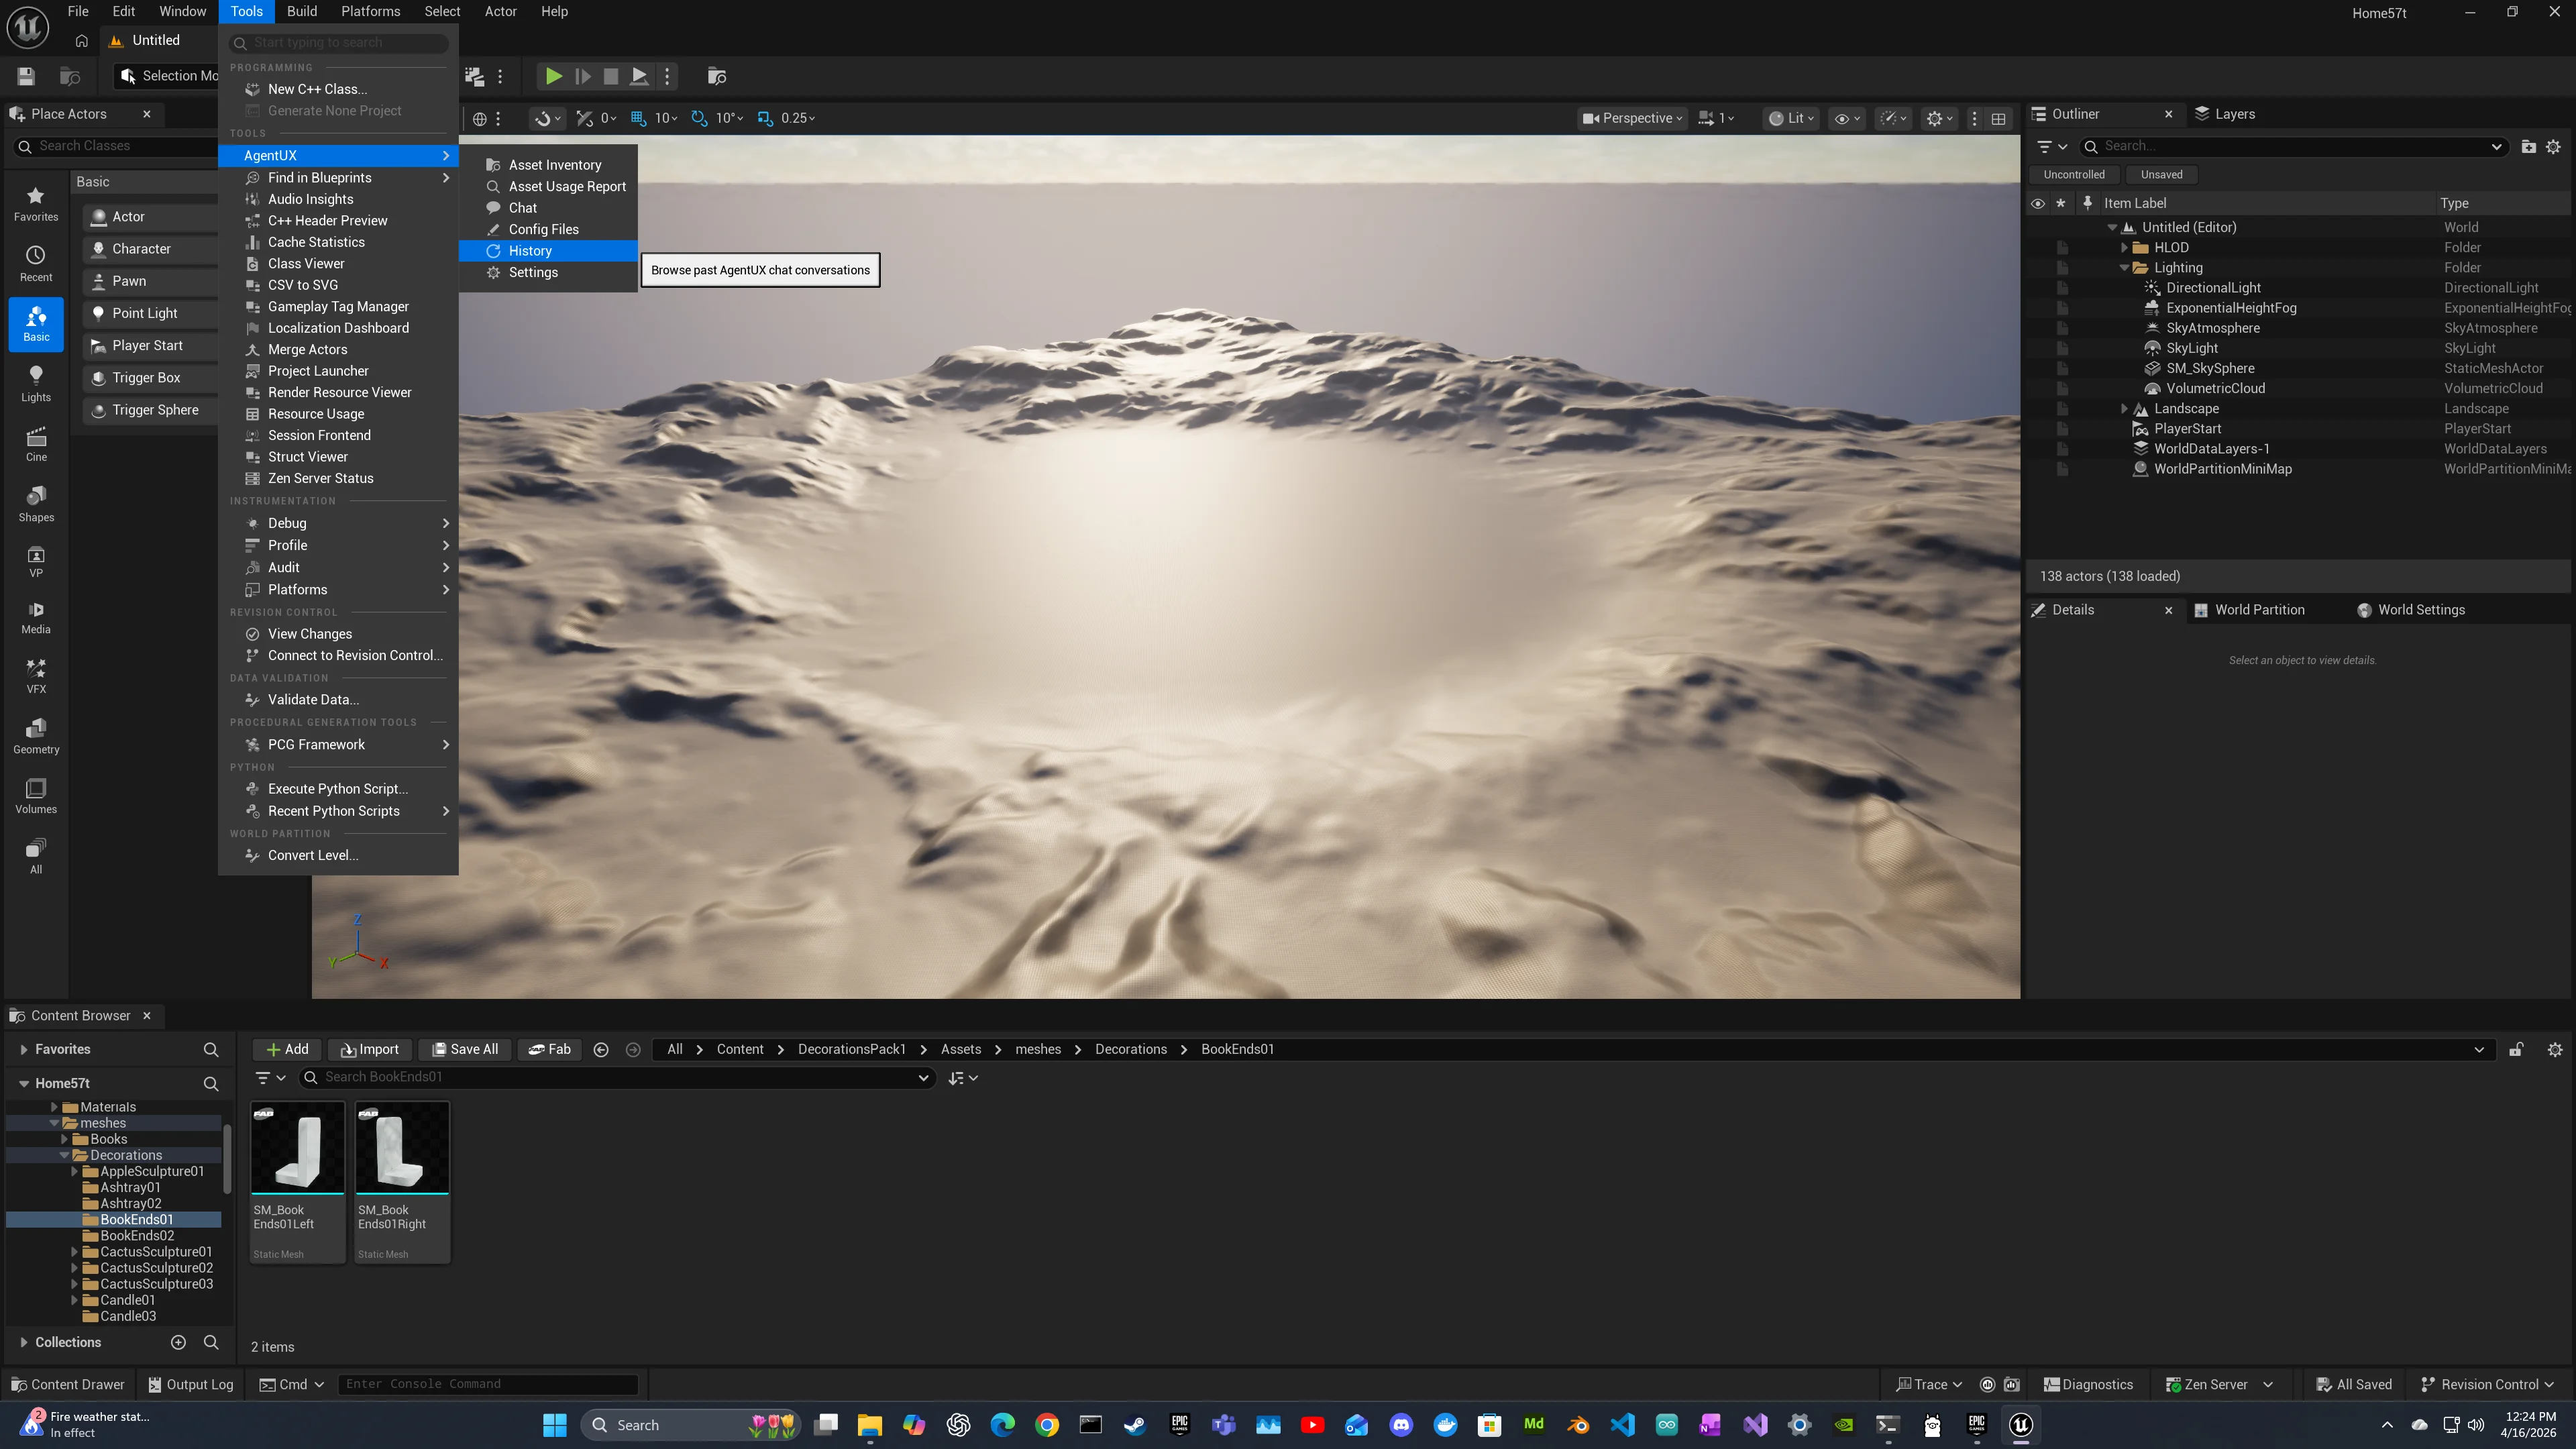Image resolution: width=2576 pixels, height=1449 pixels.
Task: Expand the Collections section
Action: coord(23,1342)
